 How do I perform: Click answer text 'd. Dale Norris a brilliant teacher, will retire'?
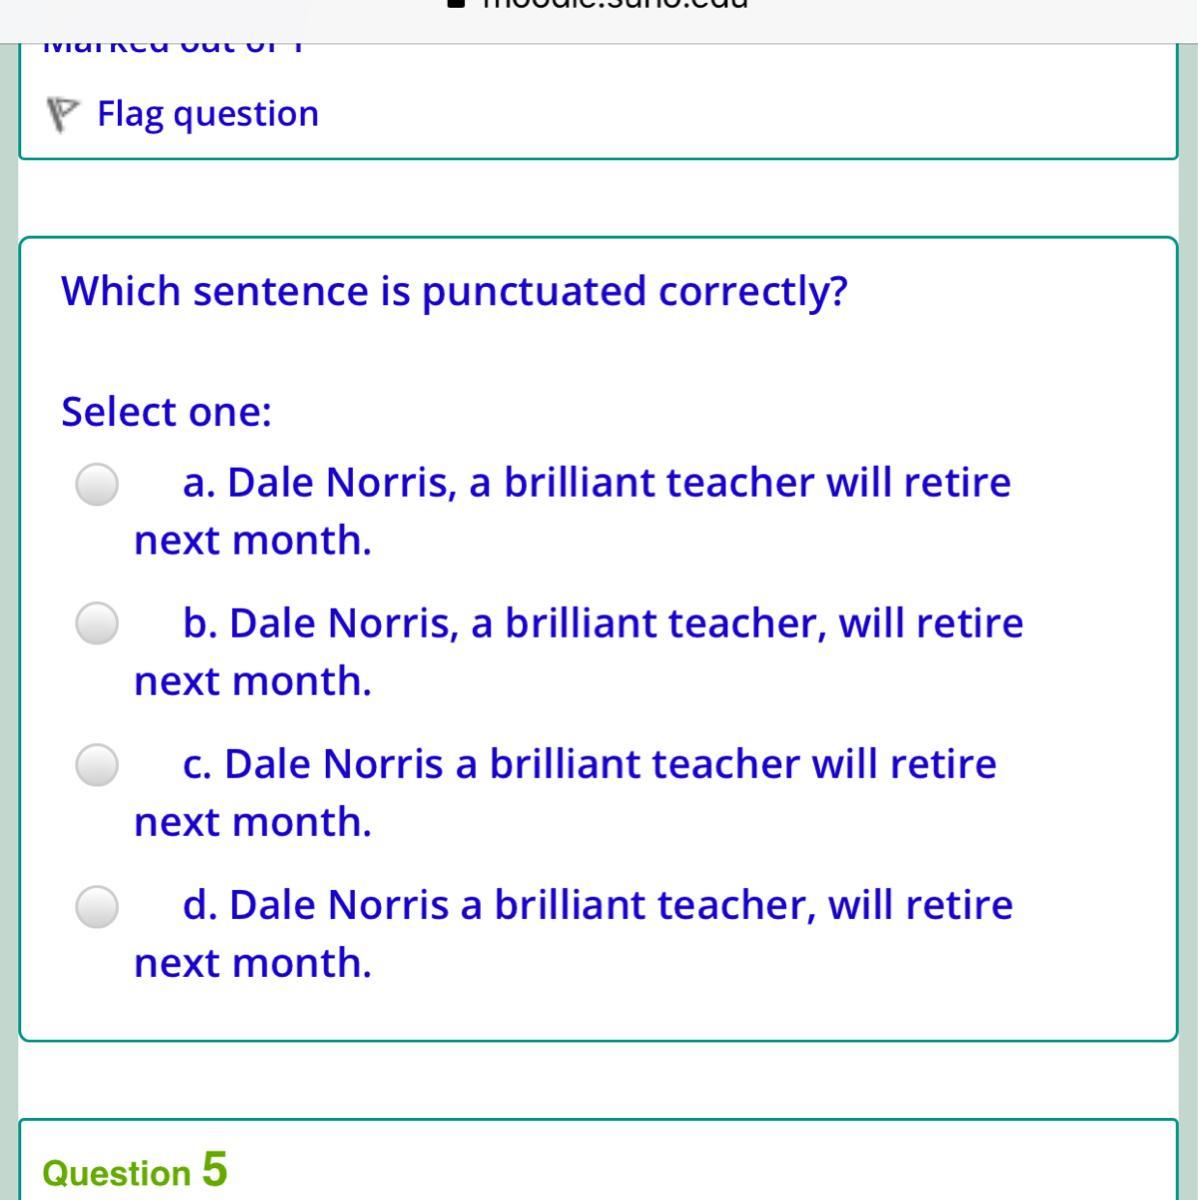pyautogui.click(x=597, y=906)
